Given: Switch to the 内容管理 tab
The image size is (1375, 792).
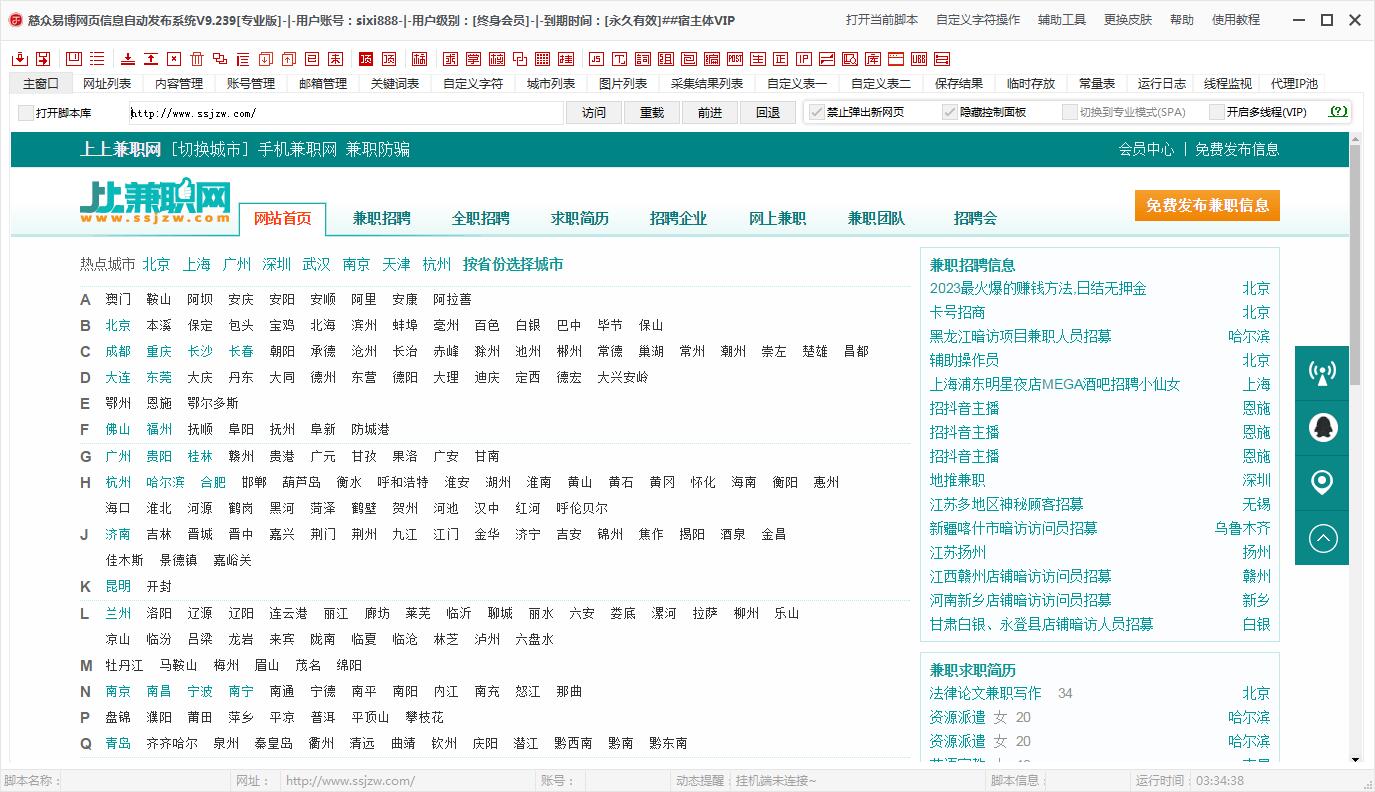Looking at the screenshot, I should point(179,84).
